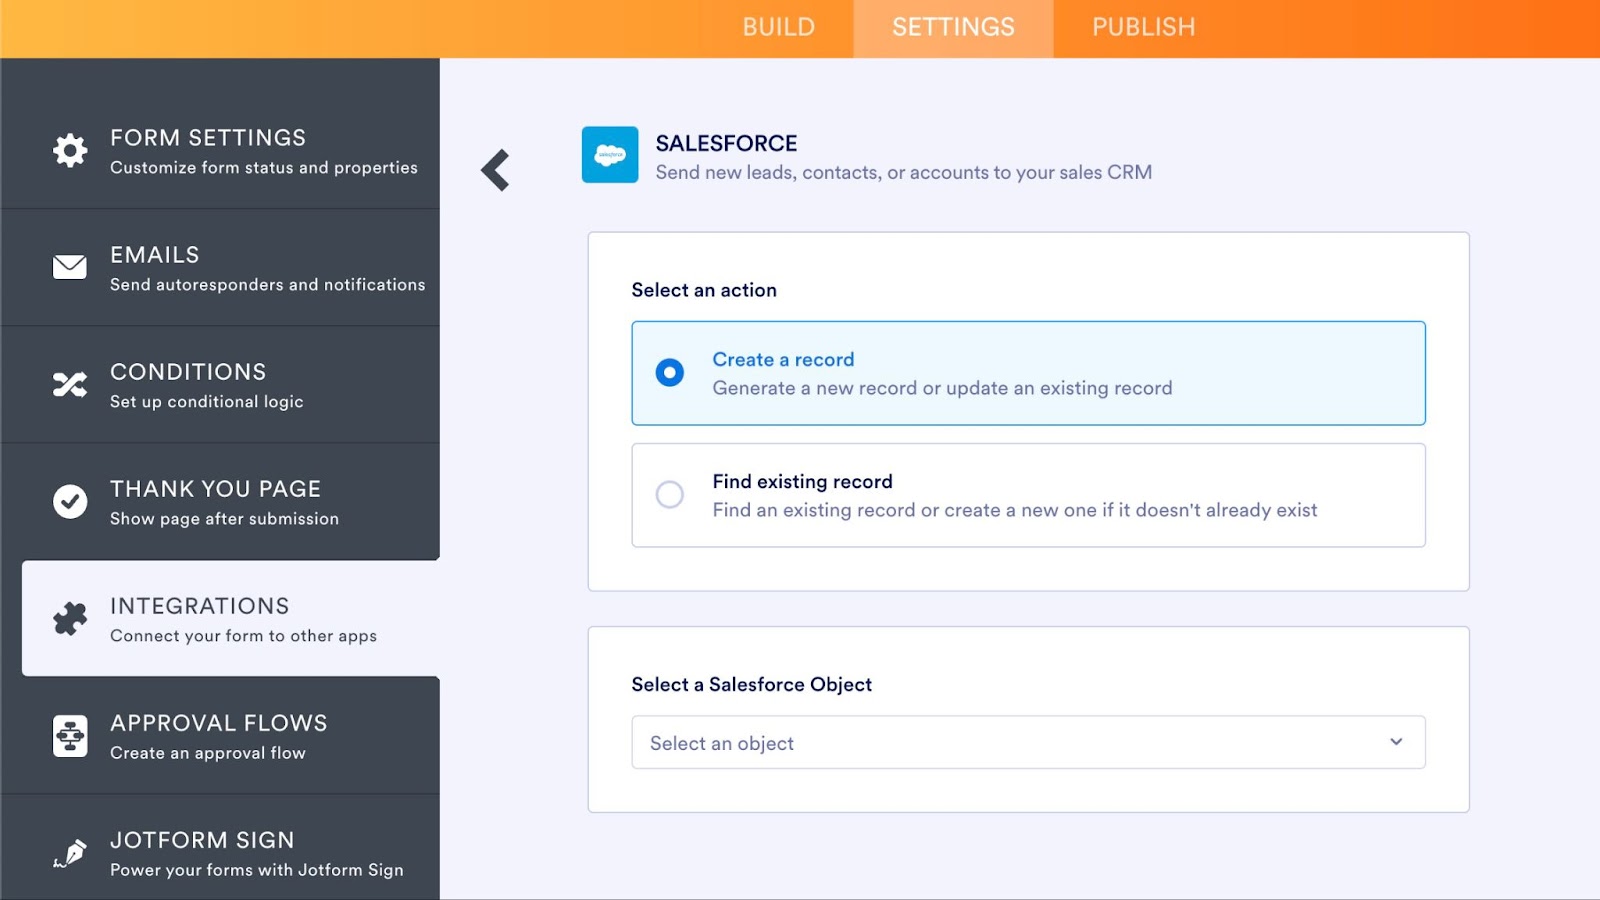The height and width of the screenshot is (900, 1600).
Task: Click the Conditions shuffle arrows icon
Action: [70, 385]
